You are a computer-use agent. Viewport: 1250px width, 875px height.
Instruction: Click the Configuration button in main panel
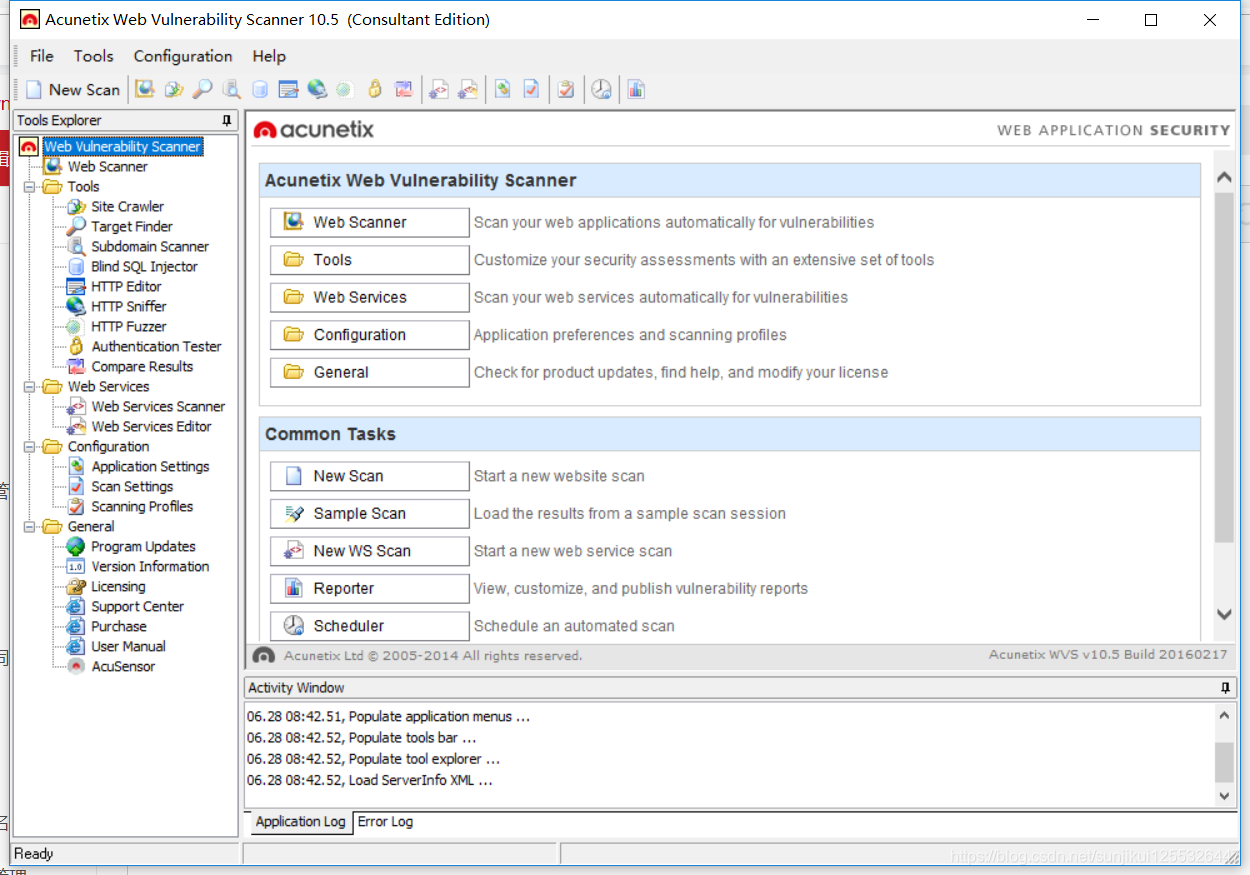pyautogui.click(x=369, y=335)
